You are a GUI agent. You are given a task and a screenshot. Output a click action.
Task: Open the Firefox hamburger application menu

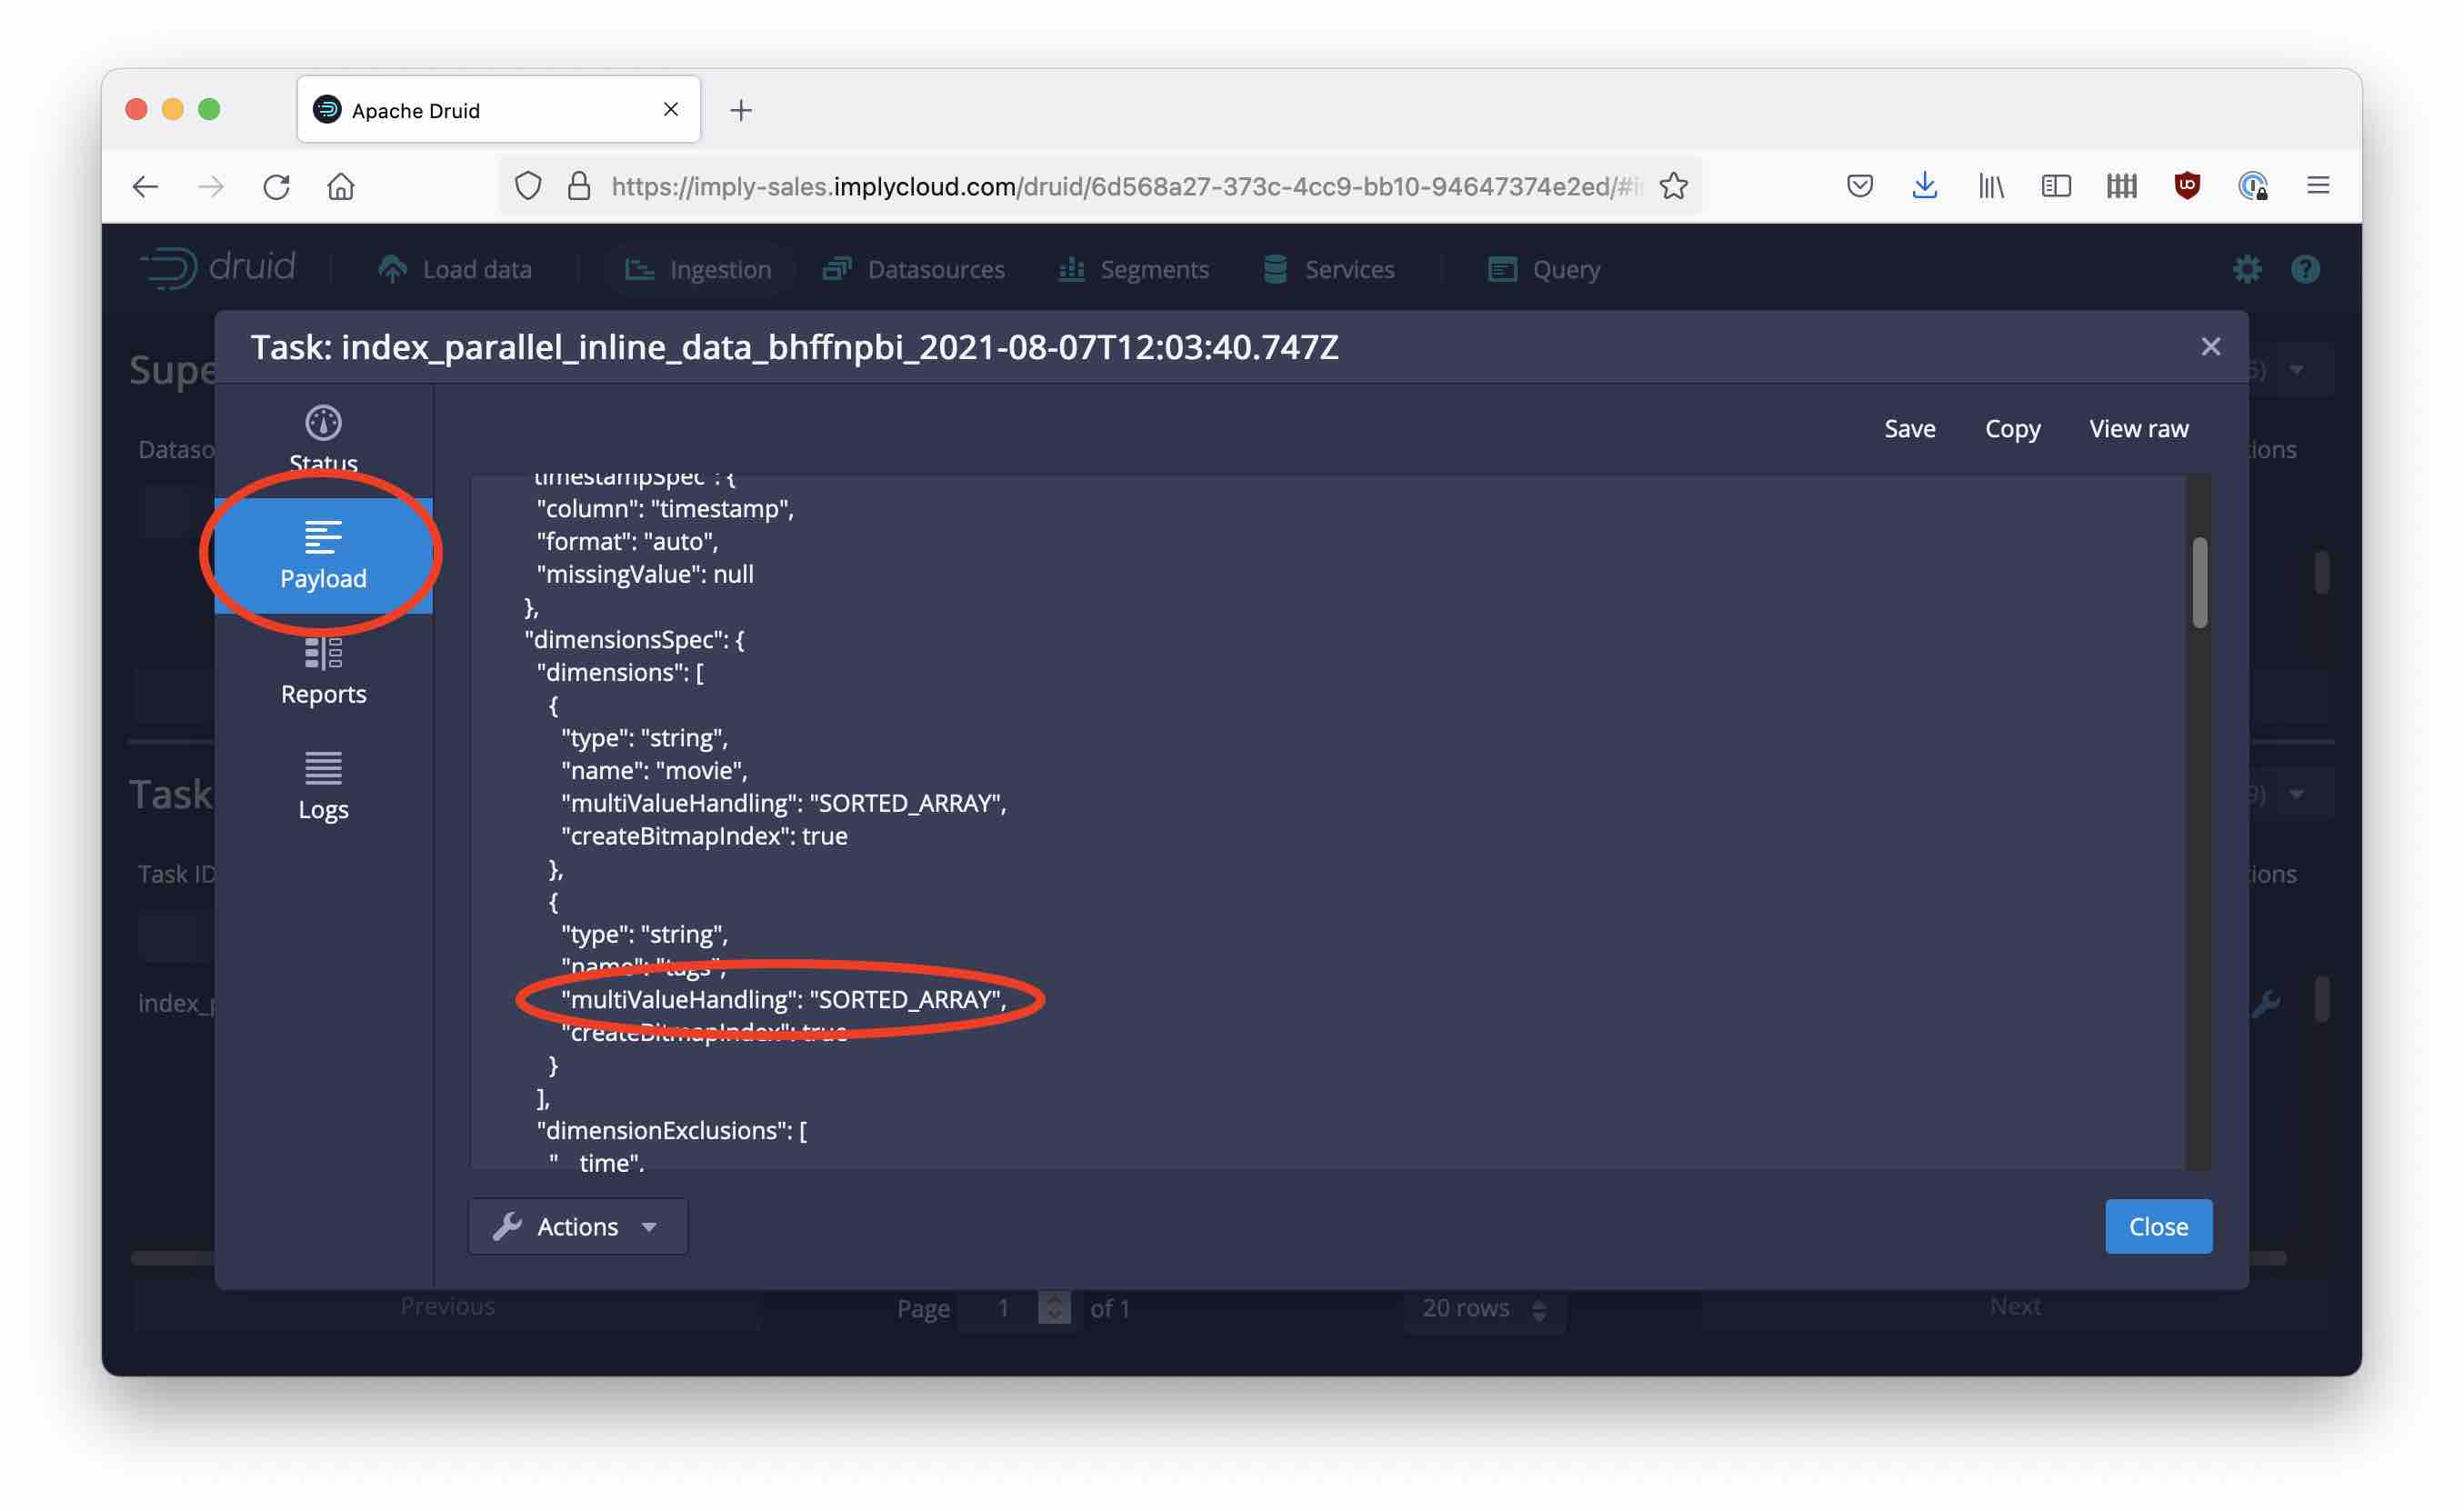tap(2318, 186)
